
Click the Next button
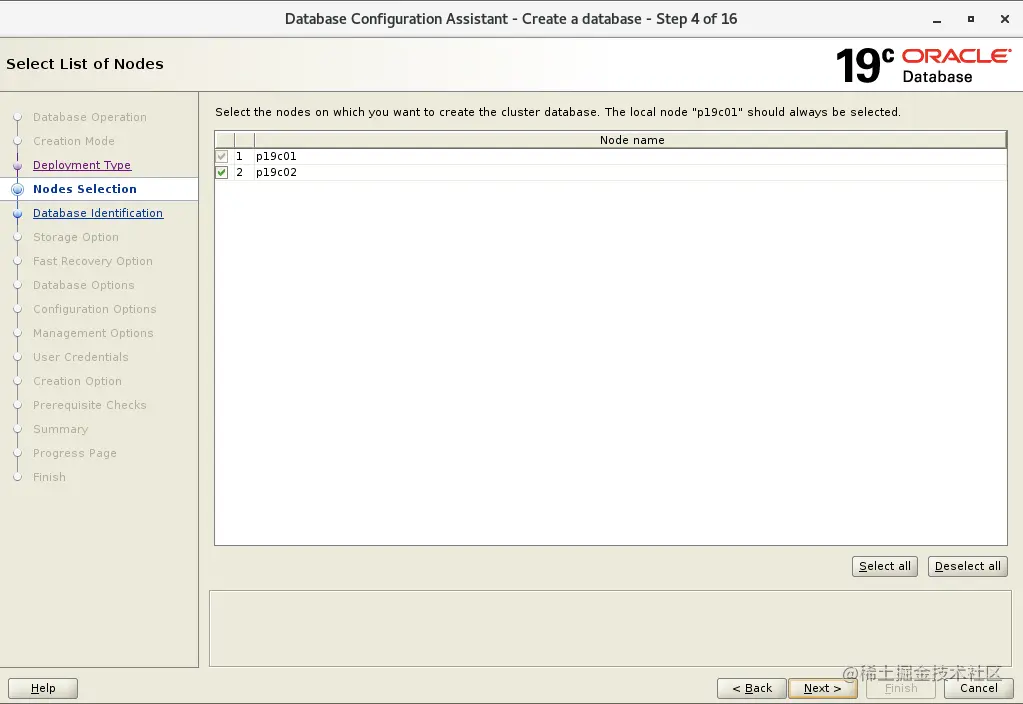tap(822, 688)
